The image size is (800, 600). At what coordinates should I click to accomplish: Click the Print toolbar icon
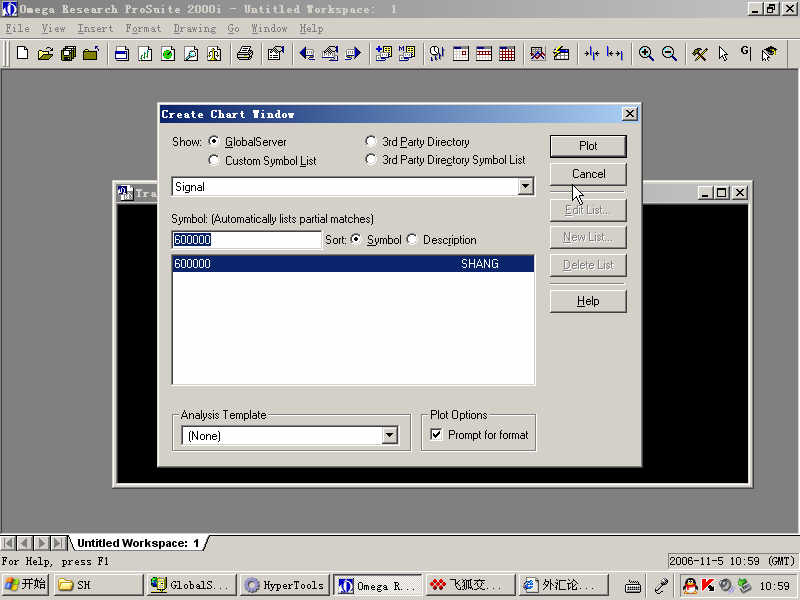point(244,54)
